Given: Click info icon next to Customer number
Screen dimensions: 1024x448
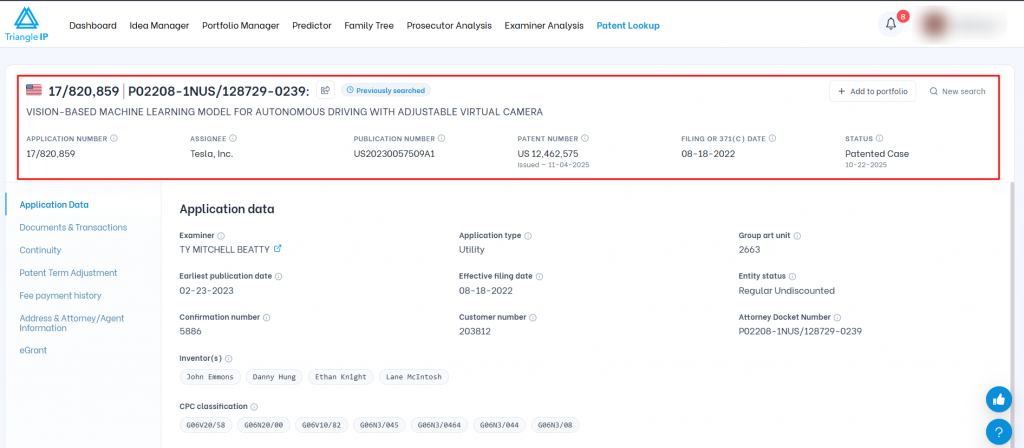Looking at the screenshot, I should coord(534,317).
